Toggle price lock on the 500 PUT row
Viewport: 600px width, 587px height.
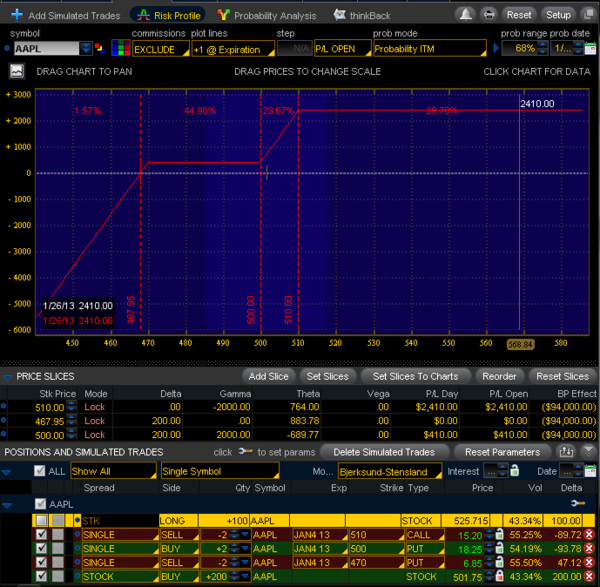pos(499,548)
